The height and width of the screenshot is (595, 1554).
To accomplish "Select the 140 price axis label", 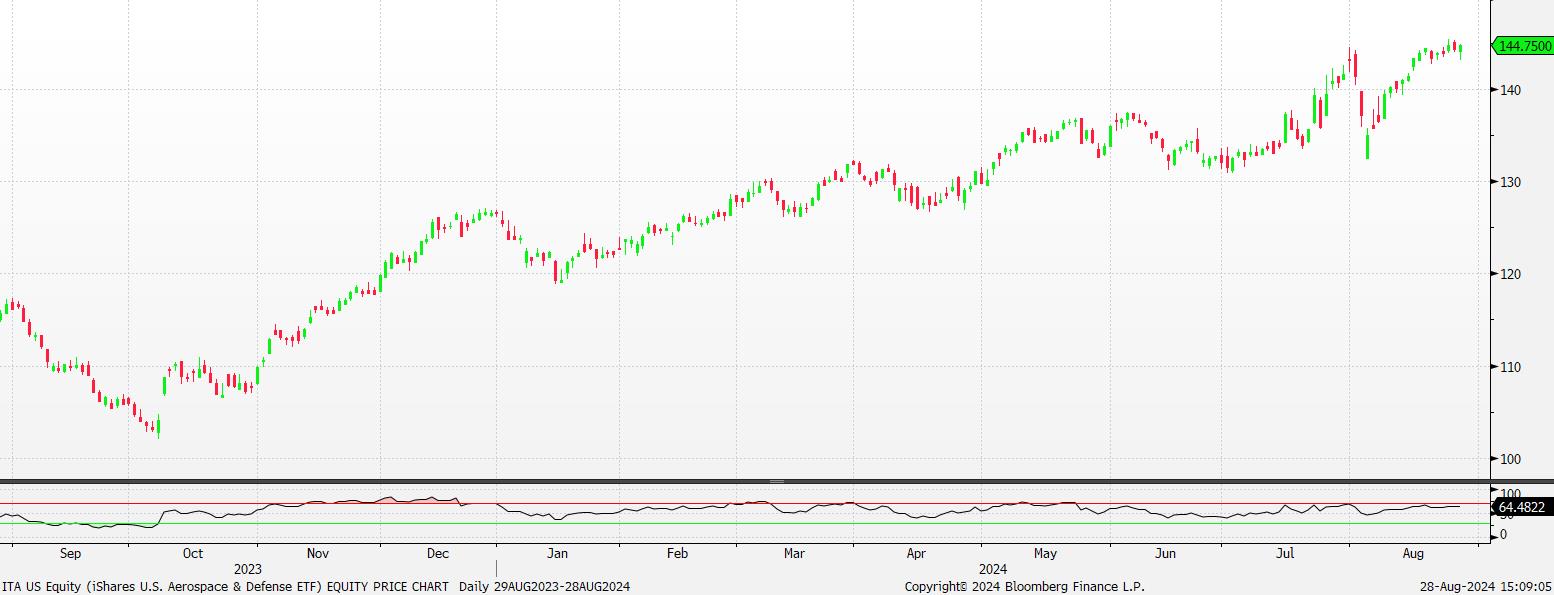I will 1509,90.
